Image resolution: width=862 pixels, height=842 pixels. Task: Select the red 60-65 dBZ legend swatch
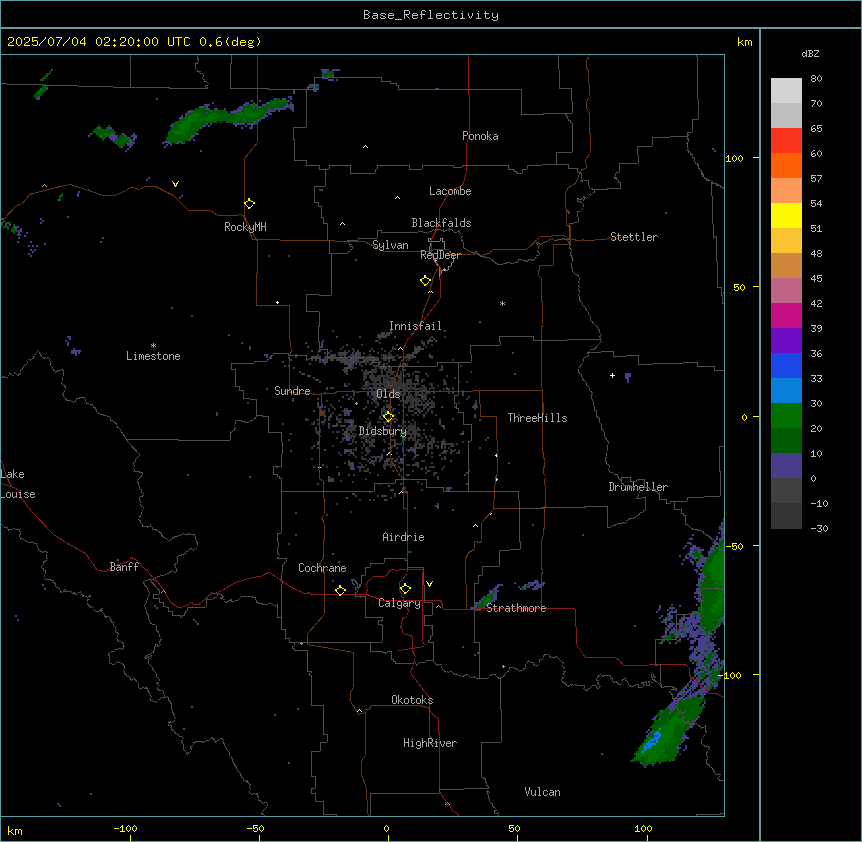tap(786, 141)
